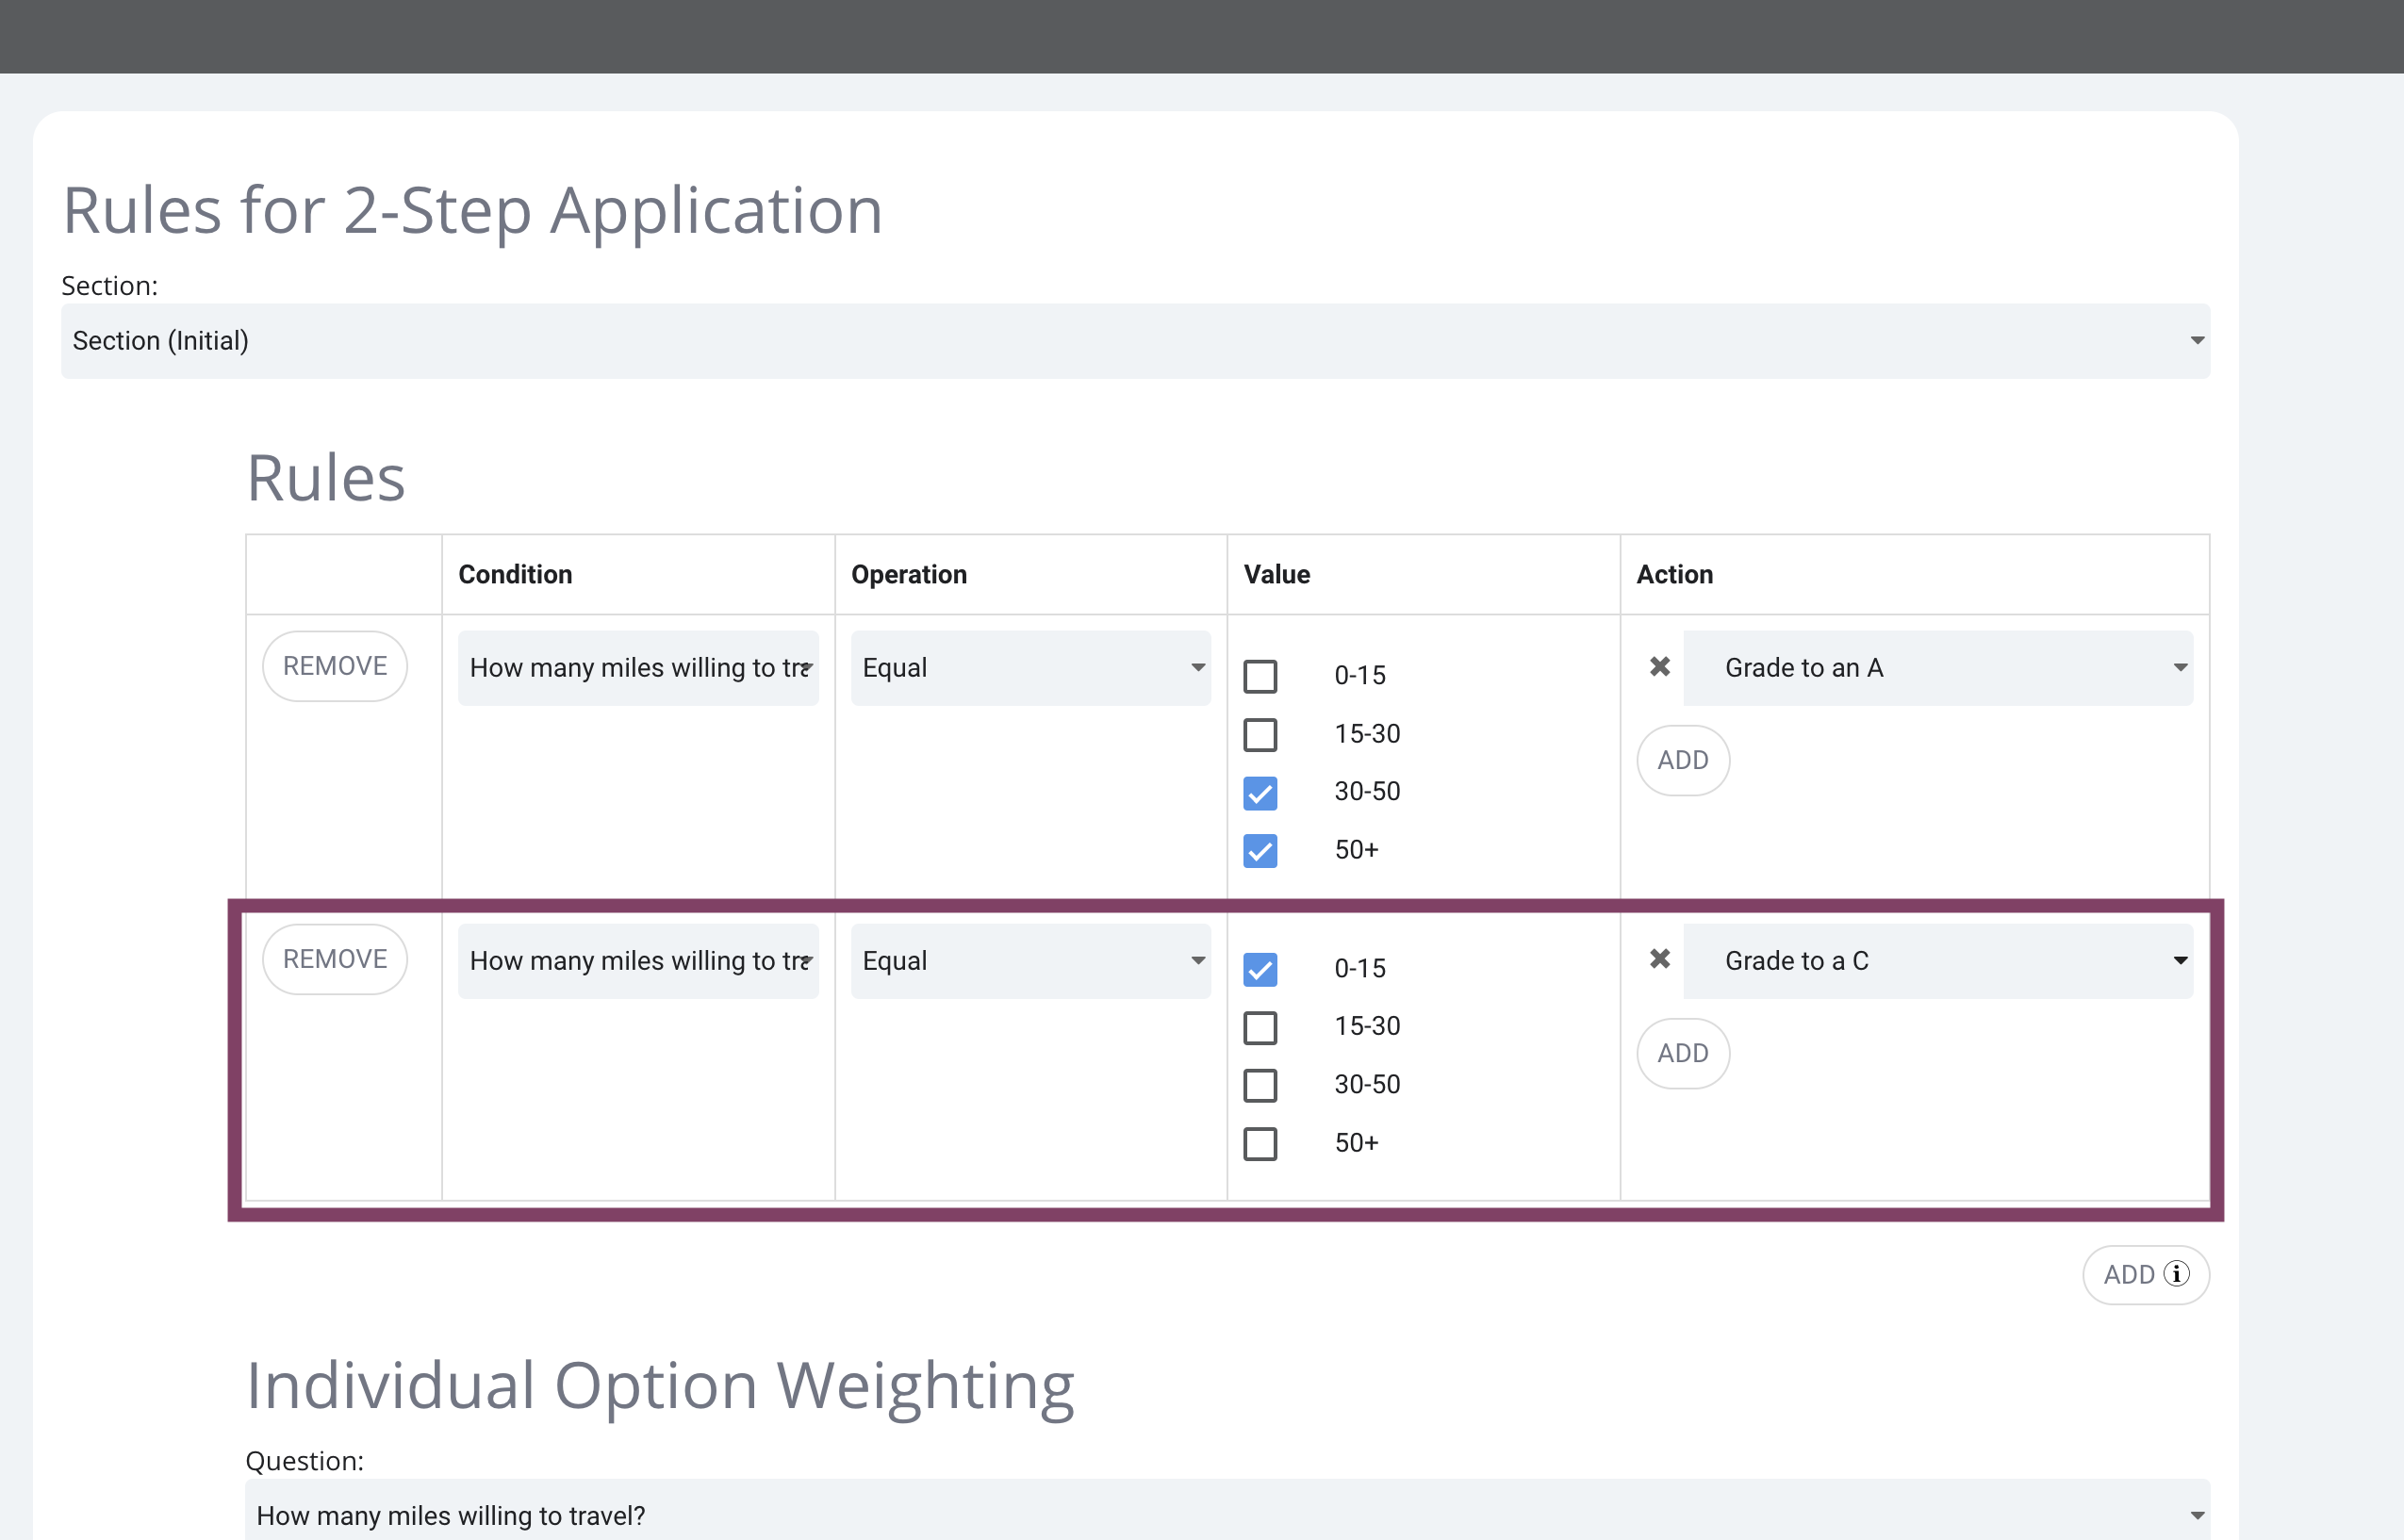Open the Grade to an A action dropdown
Image resolution: width=2404 pixels, height=1540 pixels.
coord(1938,668)
